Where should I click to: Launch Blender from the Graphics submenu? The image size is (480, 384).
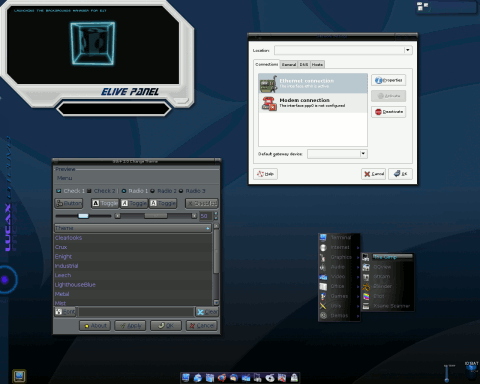click(x=388, y=286)
